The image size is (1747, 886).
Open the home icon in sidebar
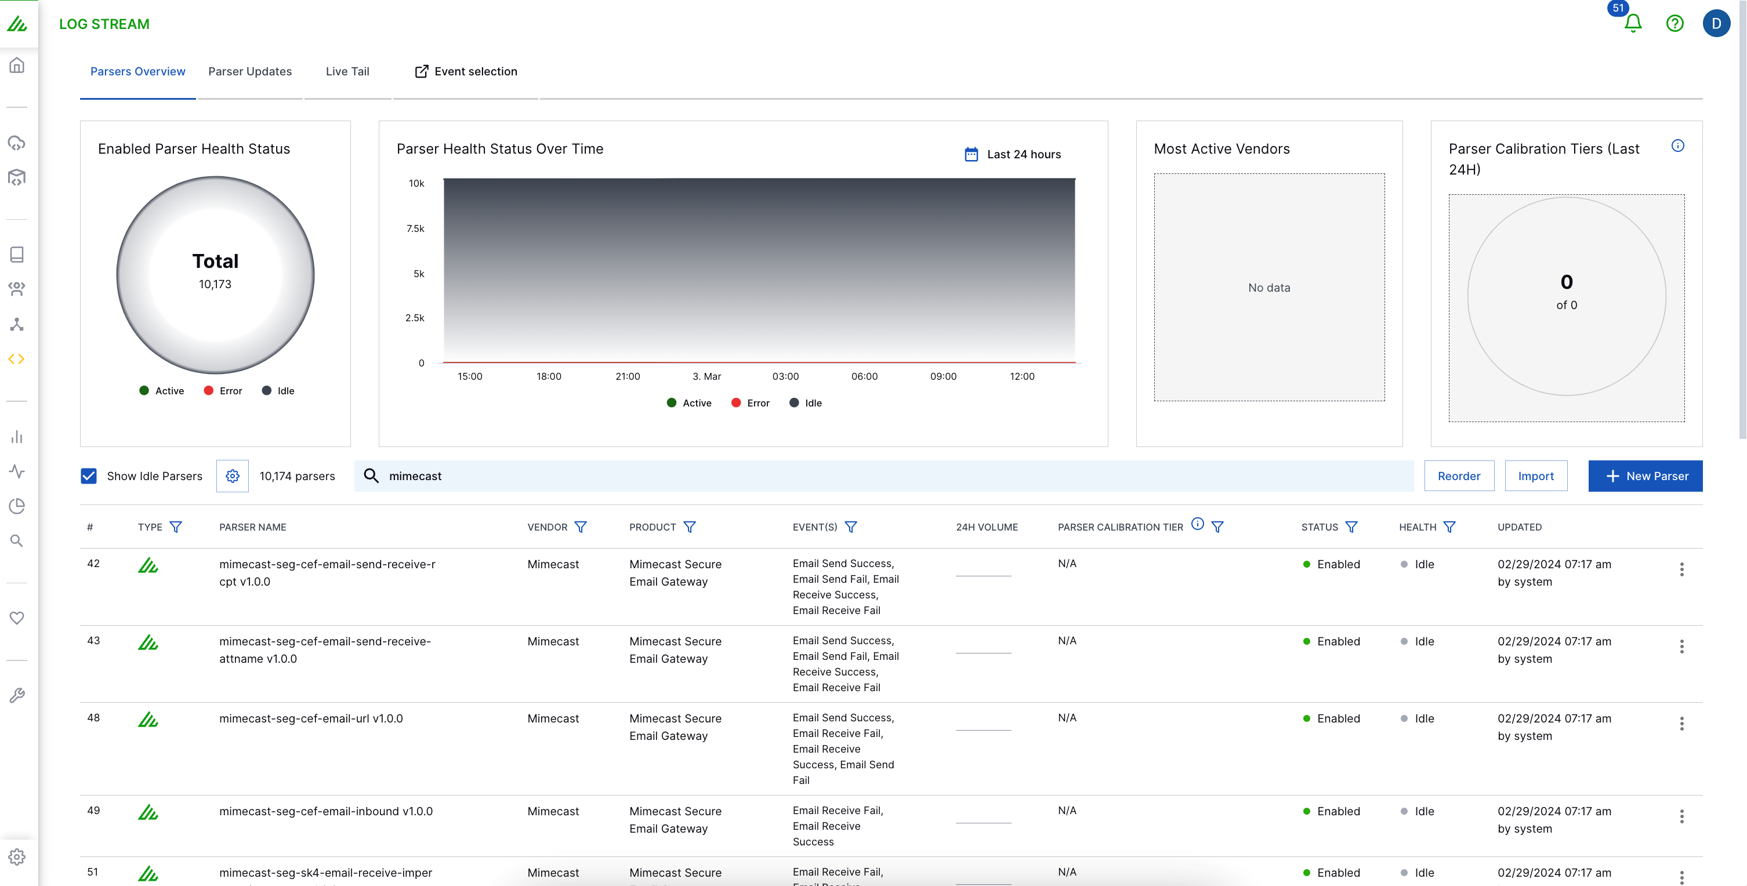17,66
